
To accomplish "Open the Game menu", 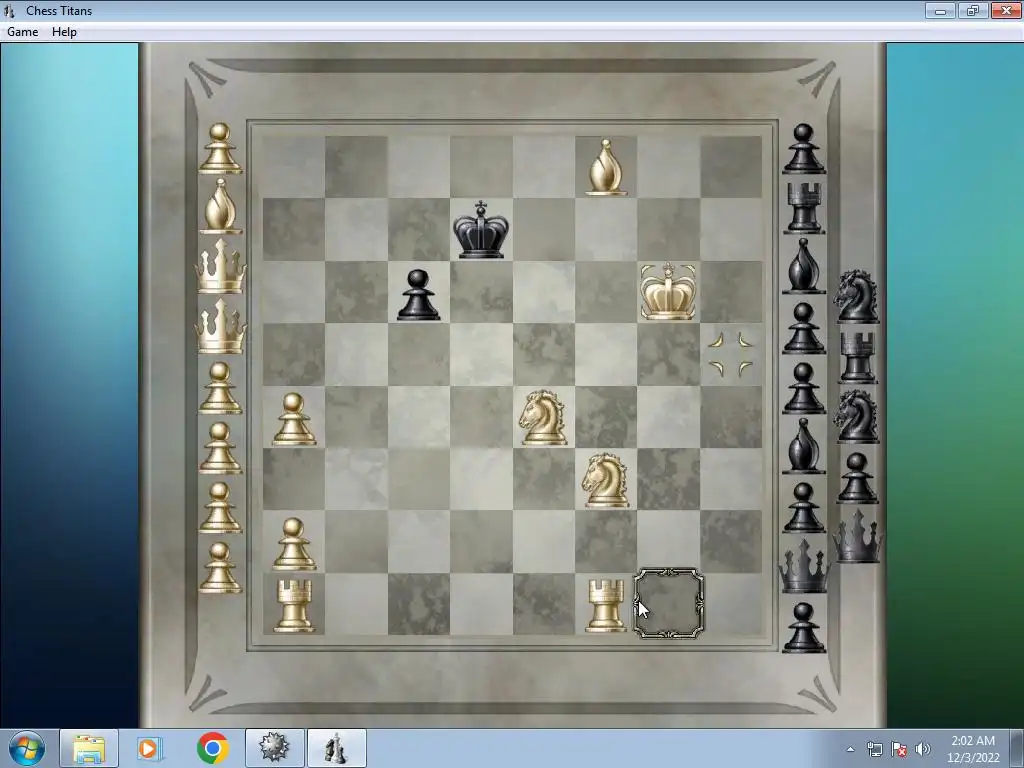I will [x=22, y=32].
